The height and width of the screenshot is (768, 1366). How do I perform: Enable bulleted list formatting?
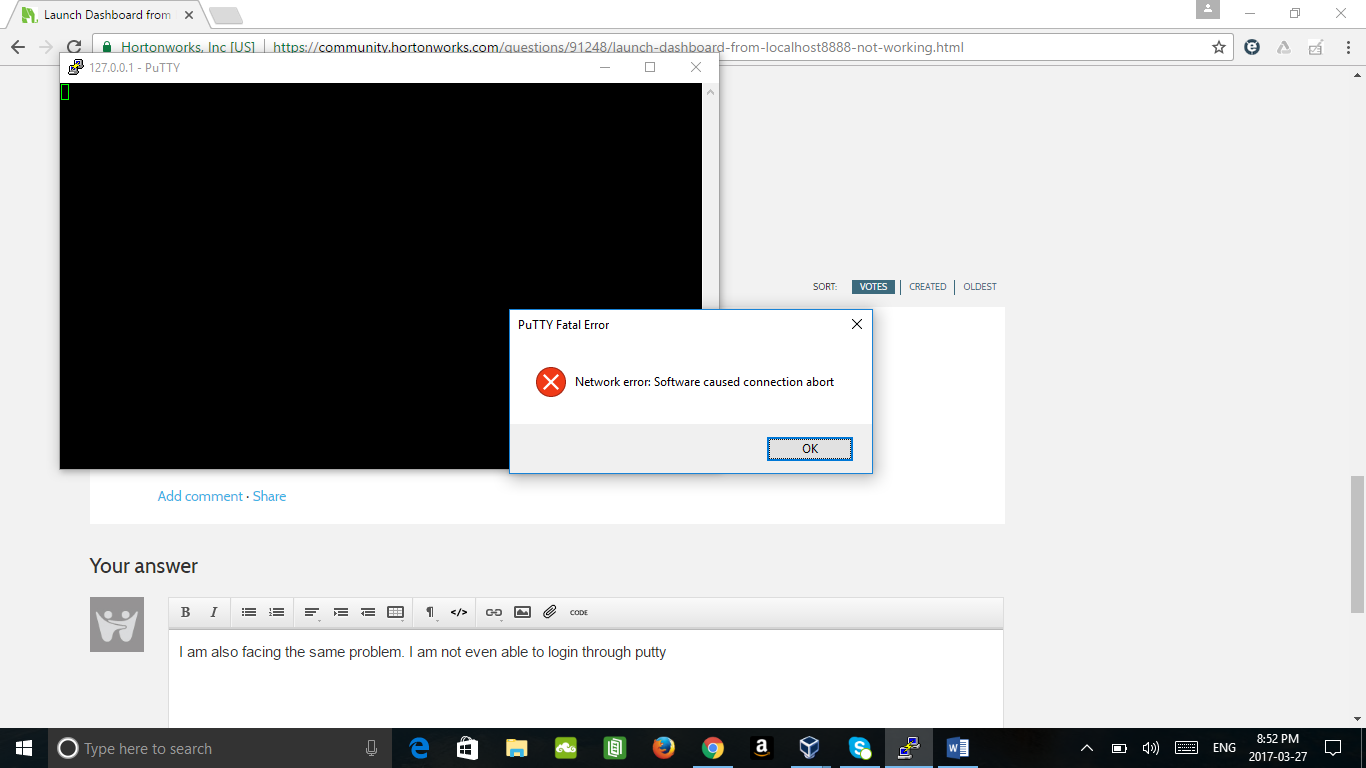(248, 612)
